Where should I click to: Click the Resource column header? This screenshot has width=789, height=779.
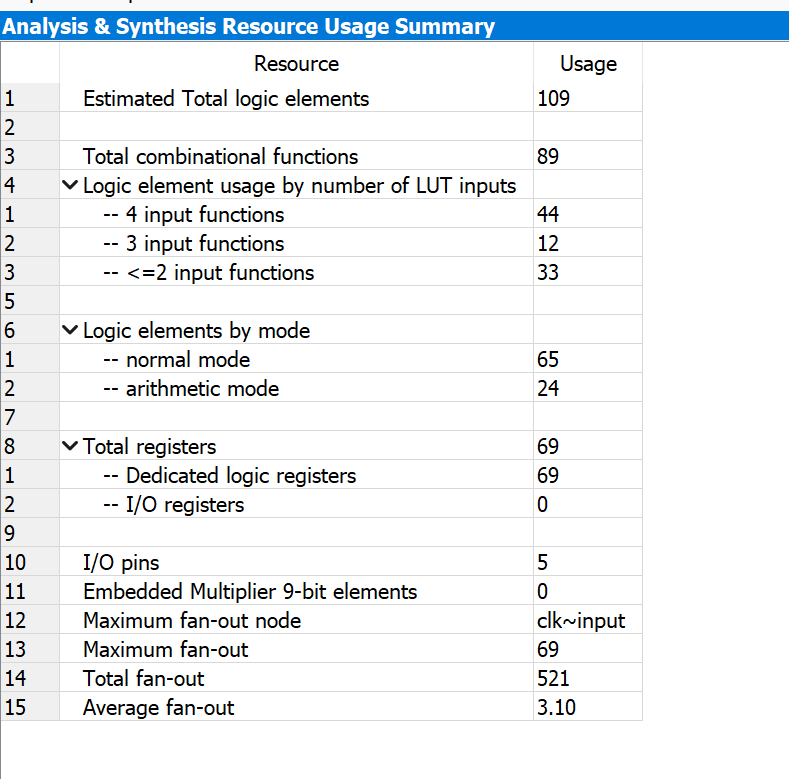point(296,63)
